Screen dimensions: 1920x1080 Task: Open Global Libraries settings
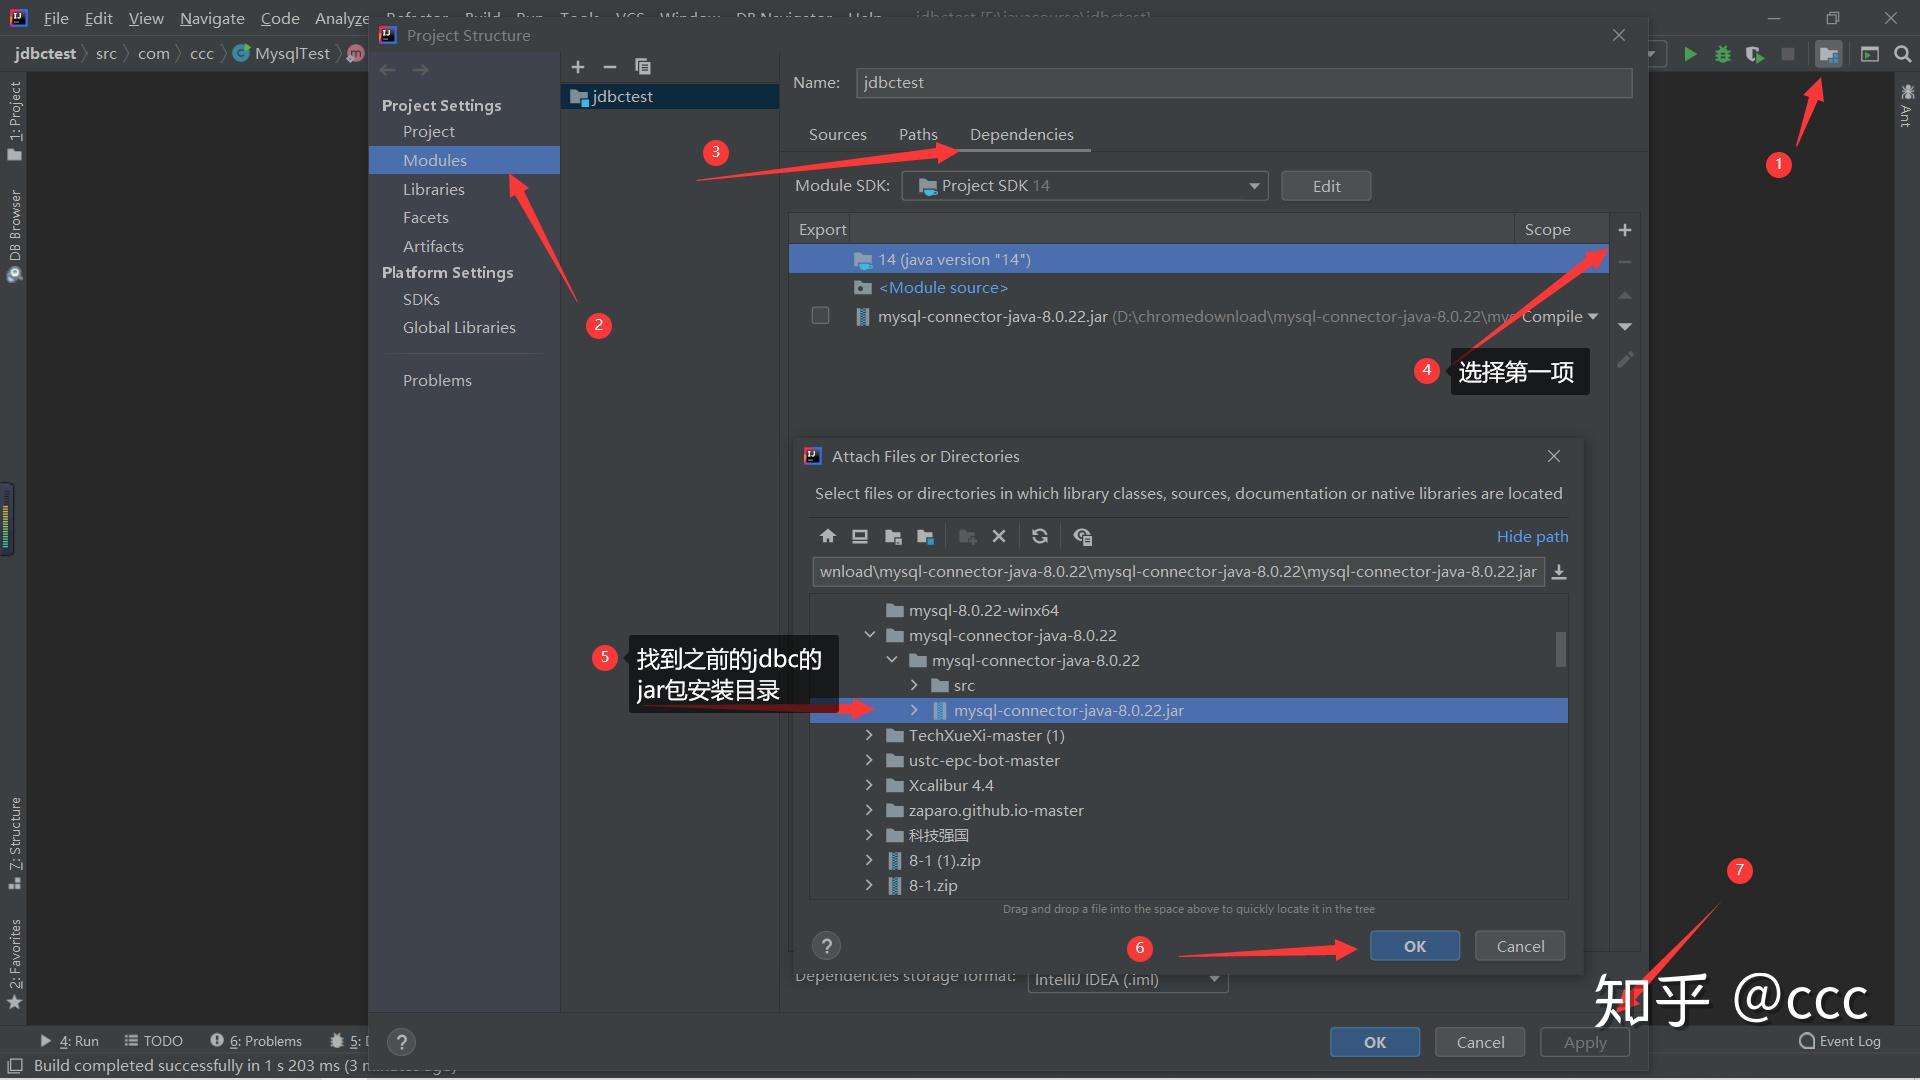coord(459,327)
